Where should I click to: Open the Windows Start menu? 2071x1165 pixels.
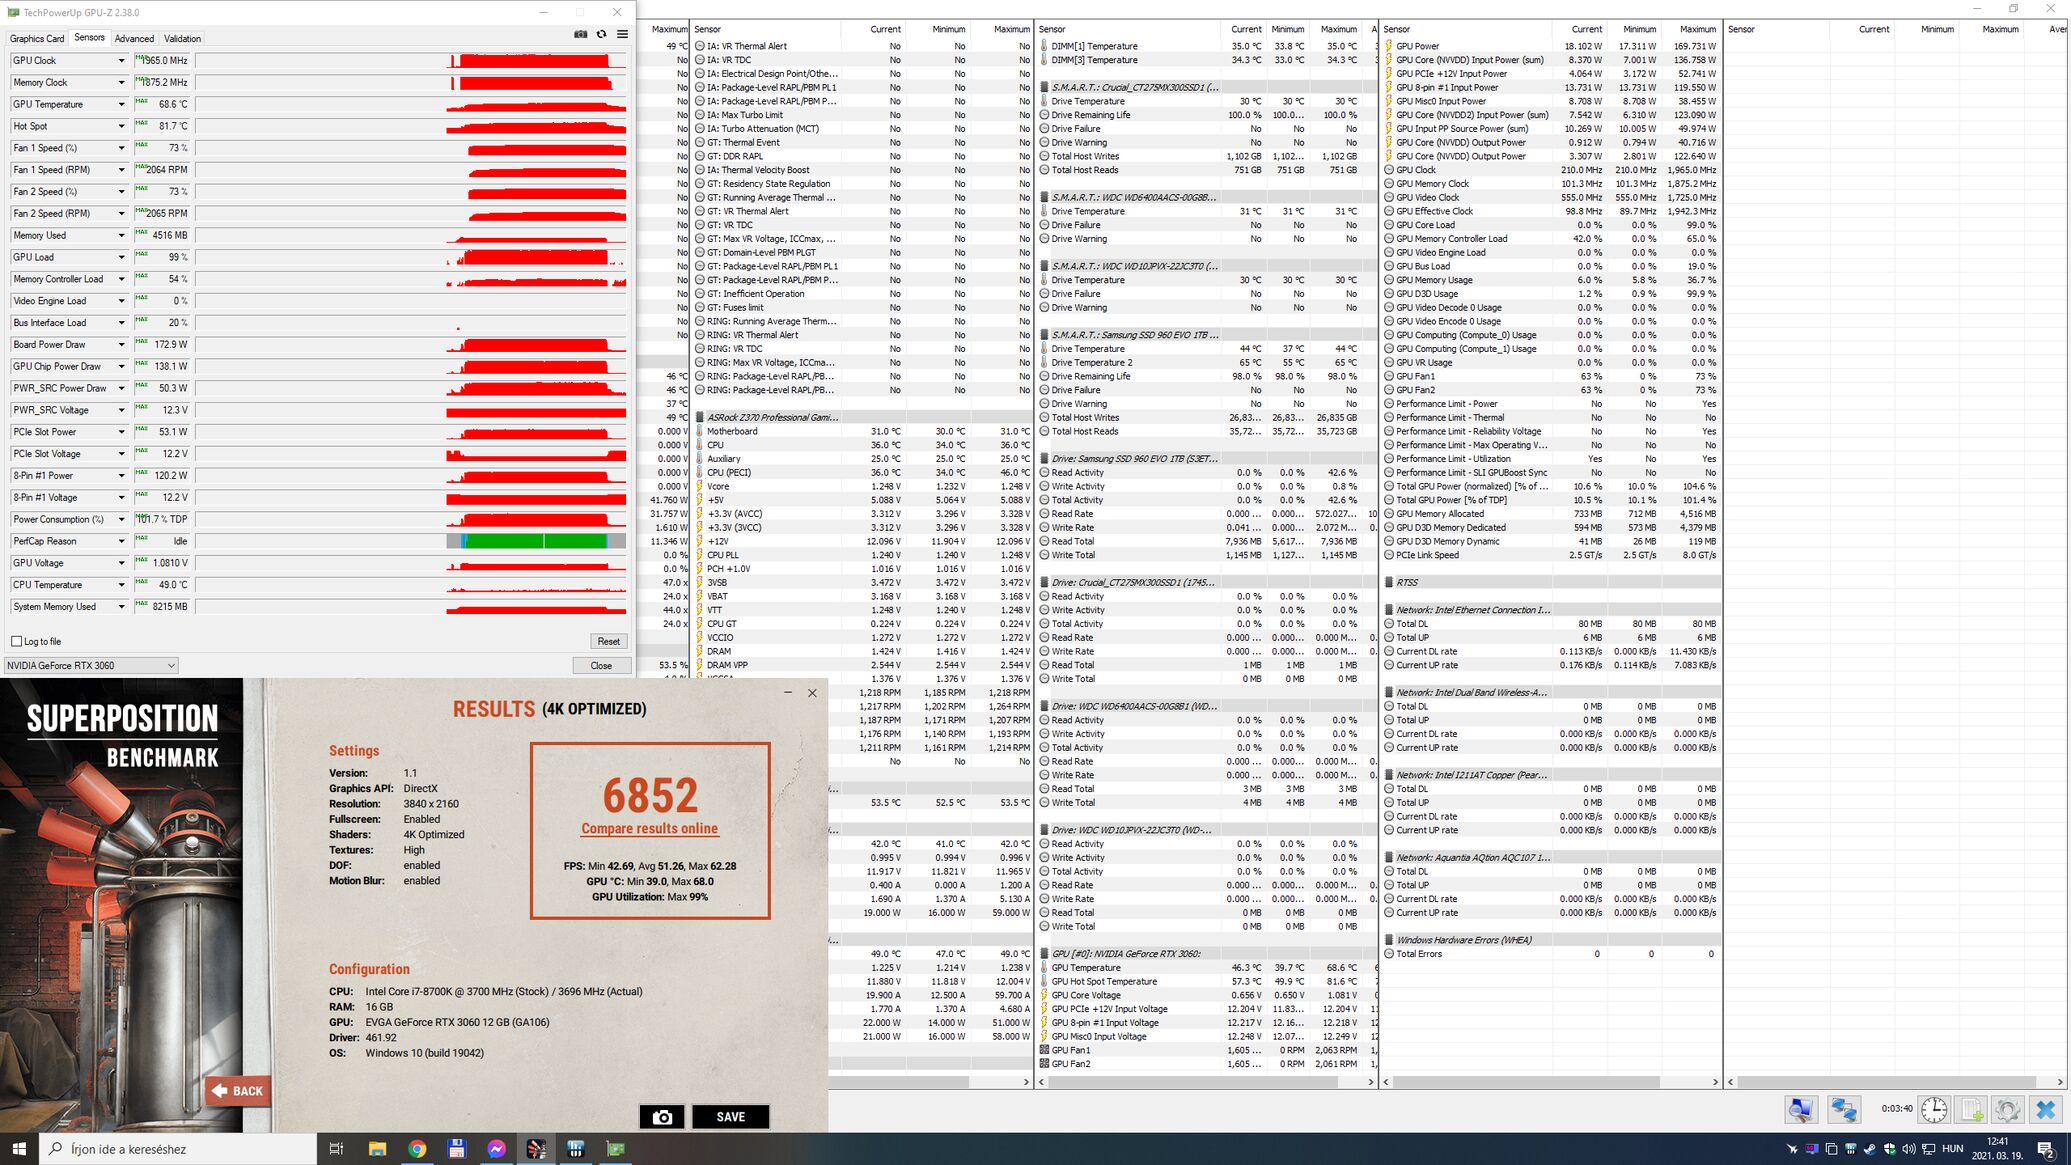(19, 1149)
